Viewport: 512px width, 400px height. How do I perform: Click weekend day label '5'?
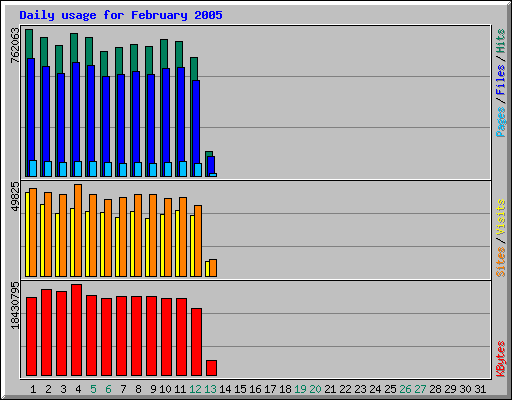(93, 389)
